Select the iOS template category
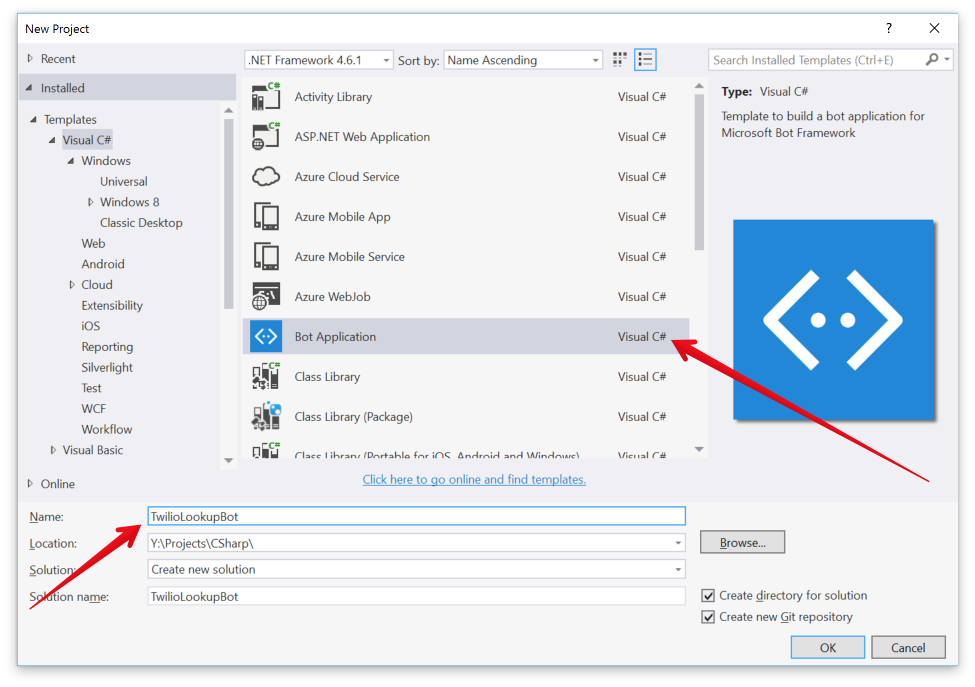Screen dimensions: 975x687 90,326
